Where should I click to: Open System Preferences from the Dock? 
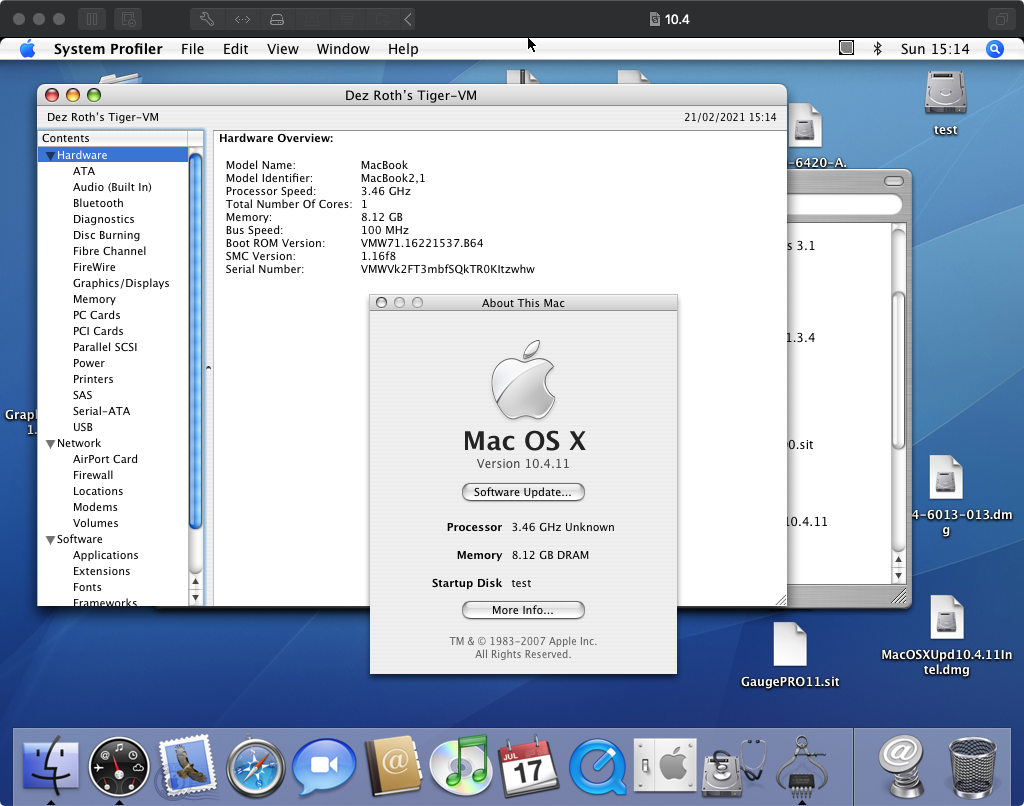click(x=665, y=766)
